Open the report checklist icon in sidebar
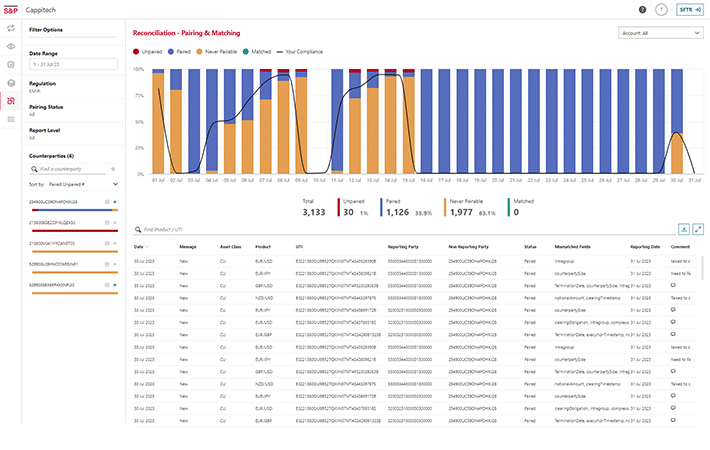This screenshot has width=710, height=450. [x=11, y=64]
